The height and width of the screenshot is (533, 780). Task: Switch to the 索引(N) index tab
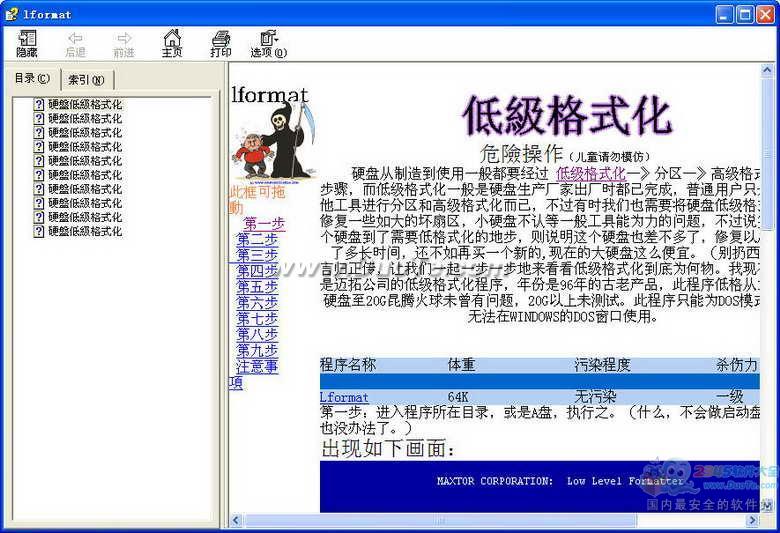tap(87, 80)
